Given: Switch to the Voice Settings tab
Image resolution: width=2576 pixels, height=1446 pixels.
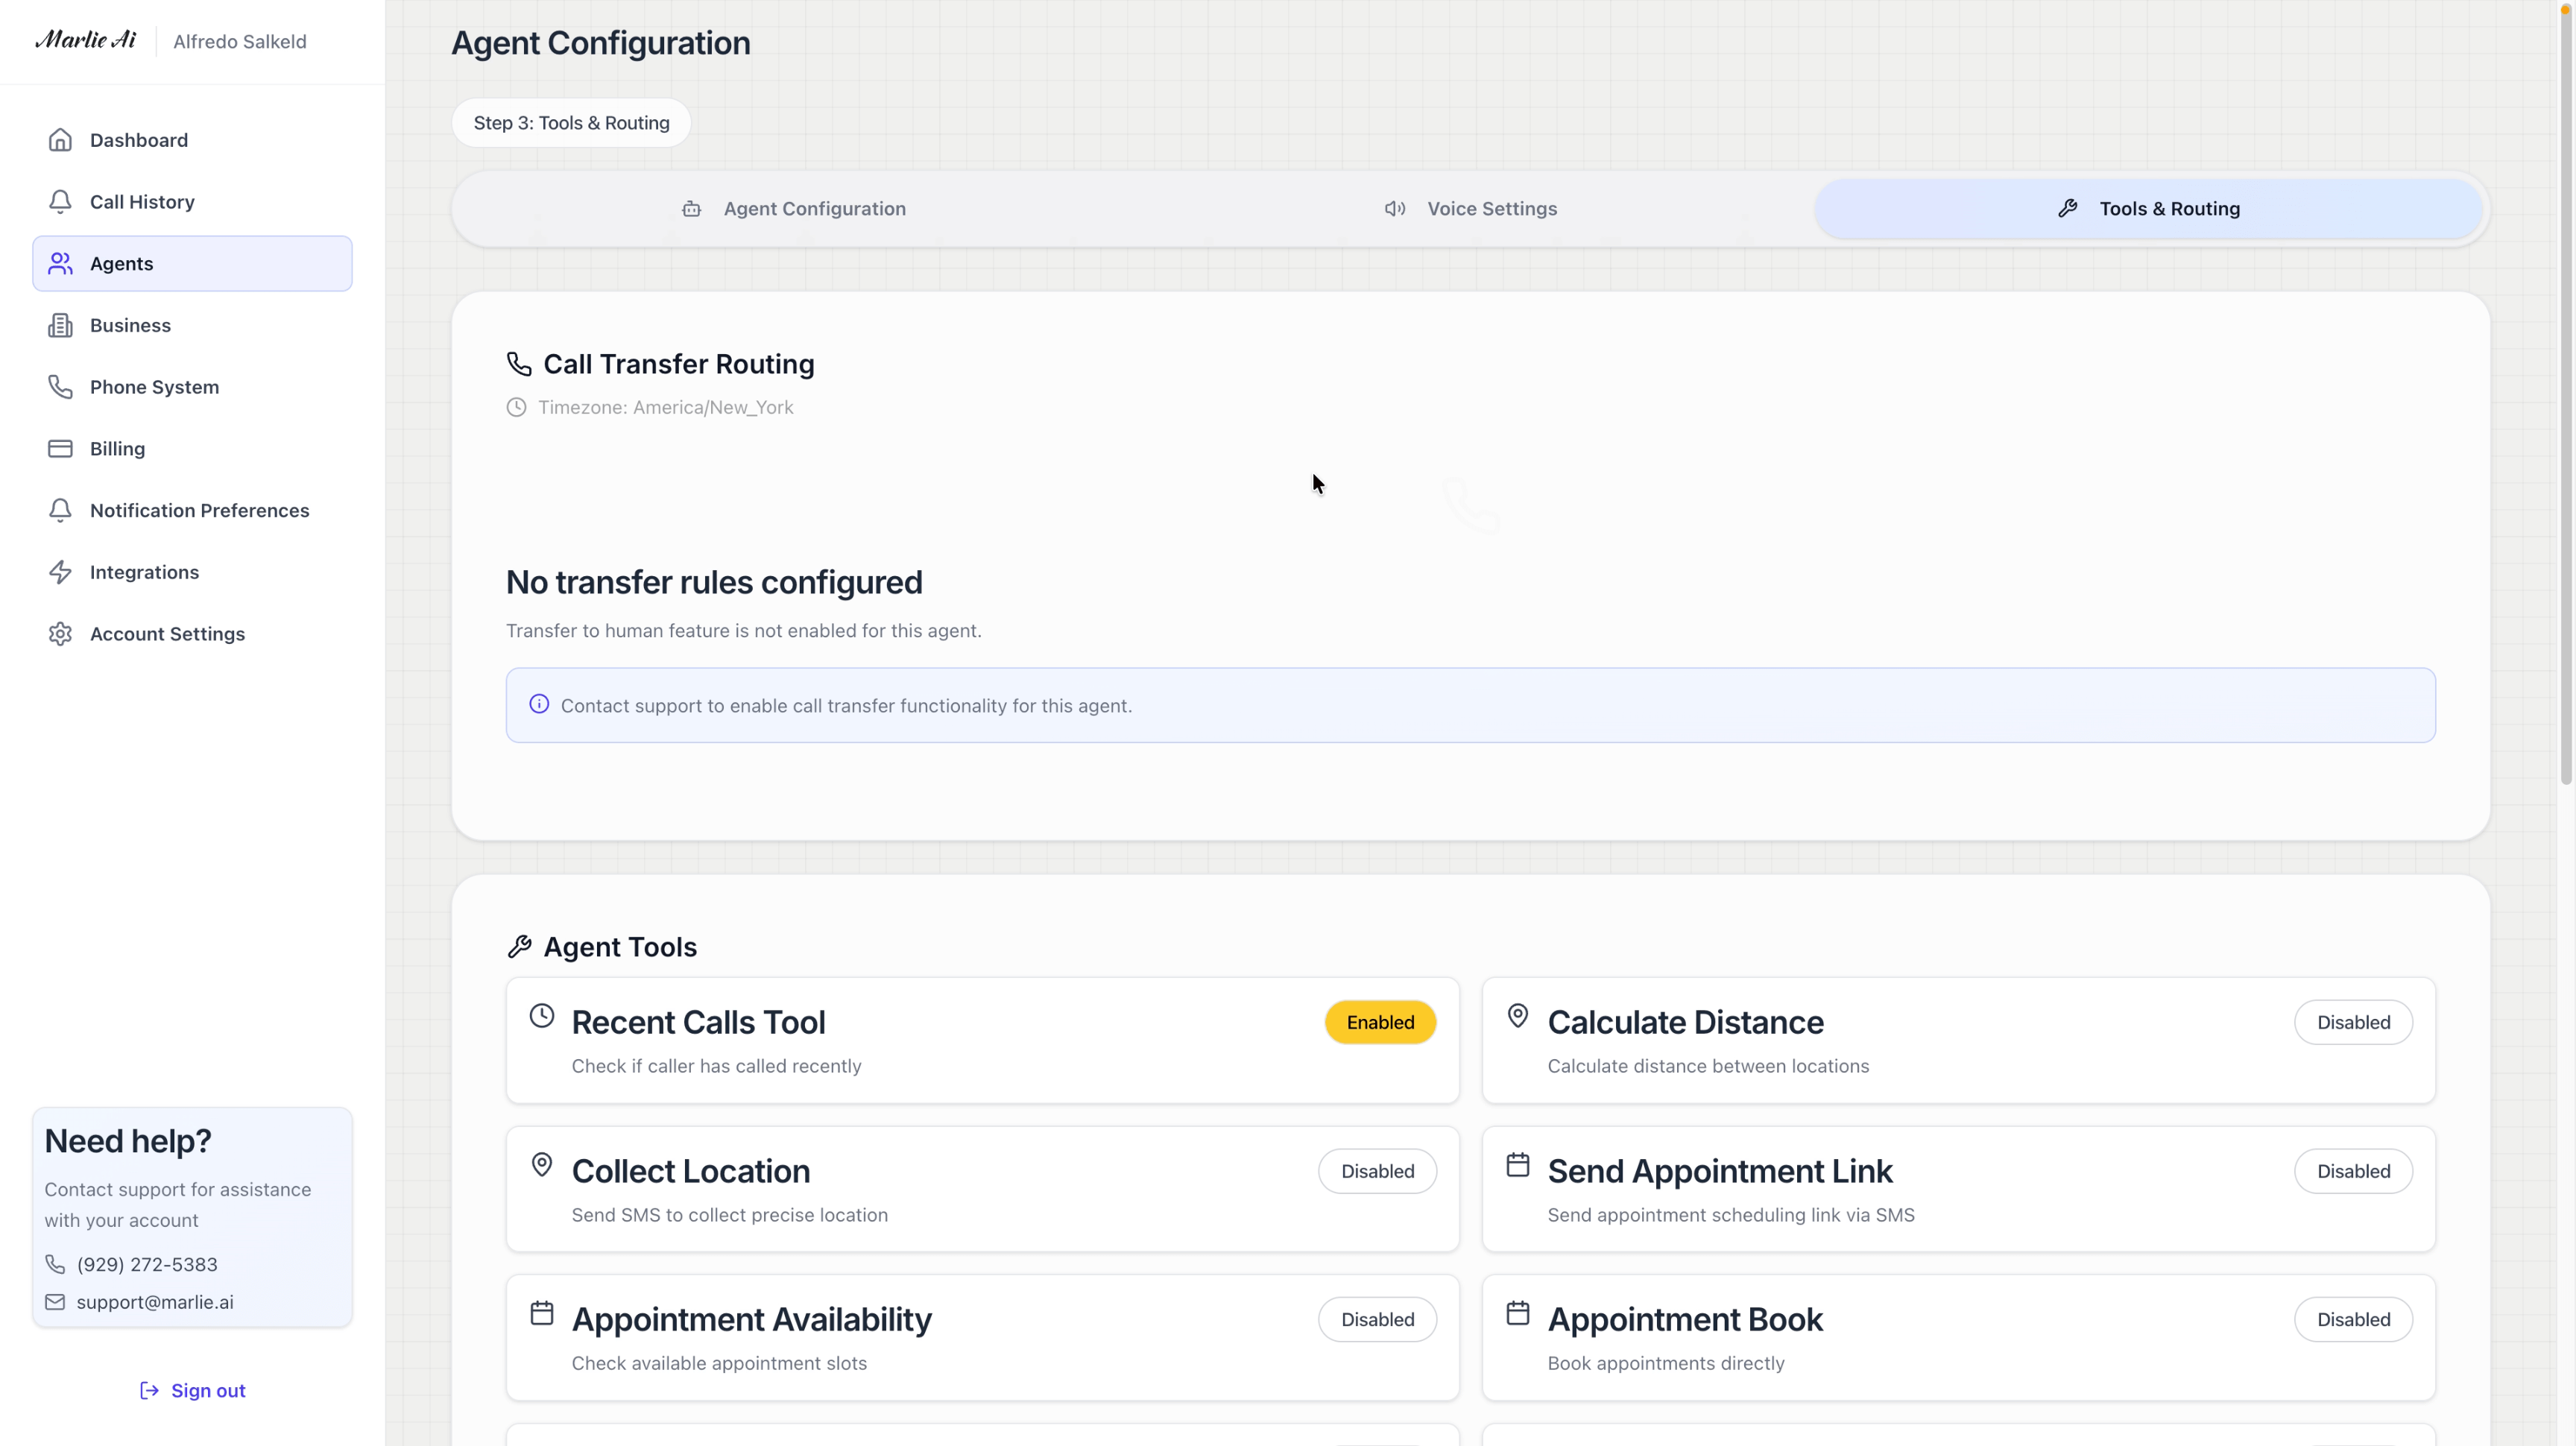Looking at the screenshot, I should (1471, 209).
